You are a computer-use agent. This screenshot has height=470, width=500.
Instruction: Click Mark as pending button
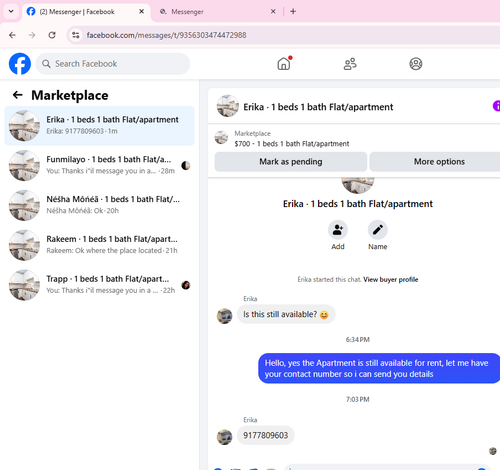(291, 162)
